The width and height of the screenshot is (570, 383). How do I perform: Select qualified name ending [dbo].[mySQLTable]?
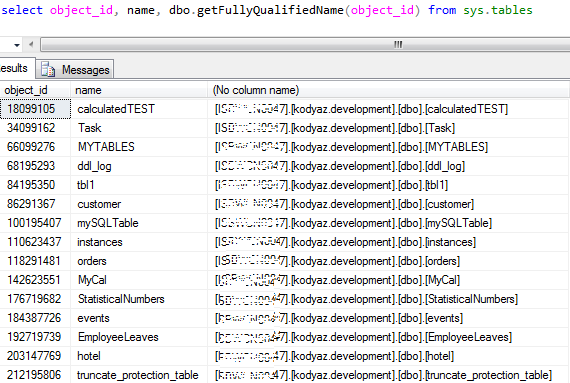pos(389,223)
